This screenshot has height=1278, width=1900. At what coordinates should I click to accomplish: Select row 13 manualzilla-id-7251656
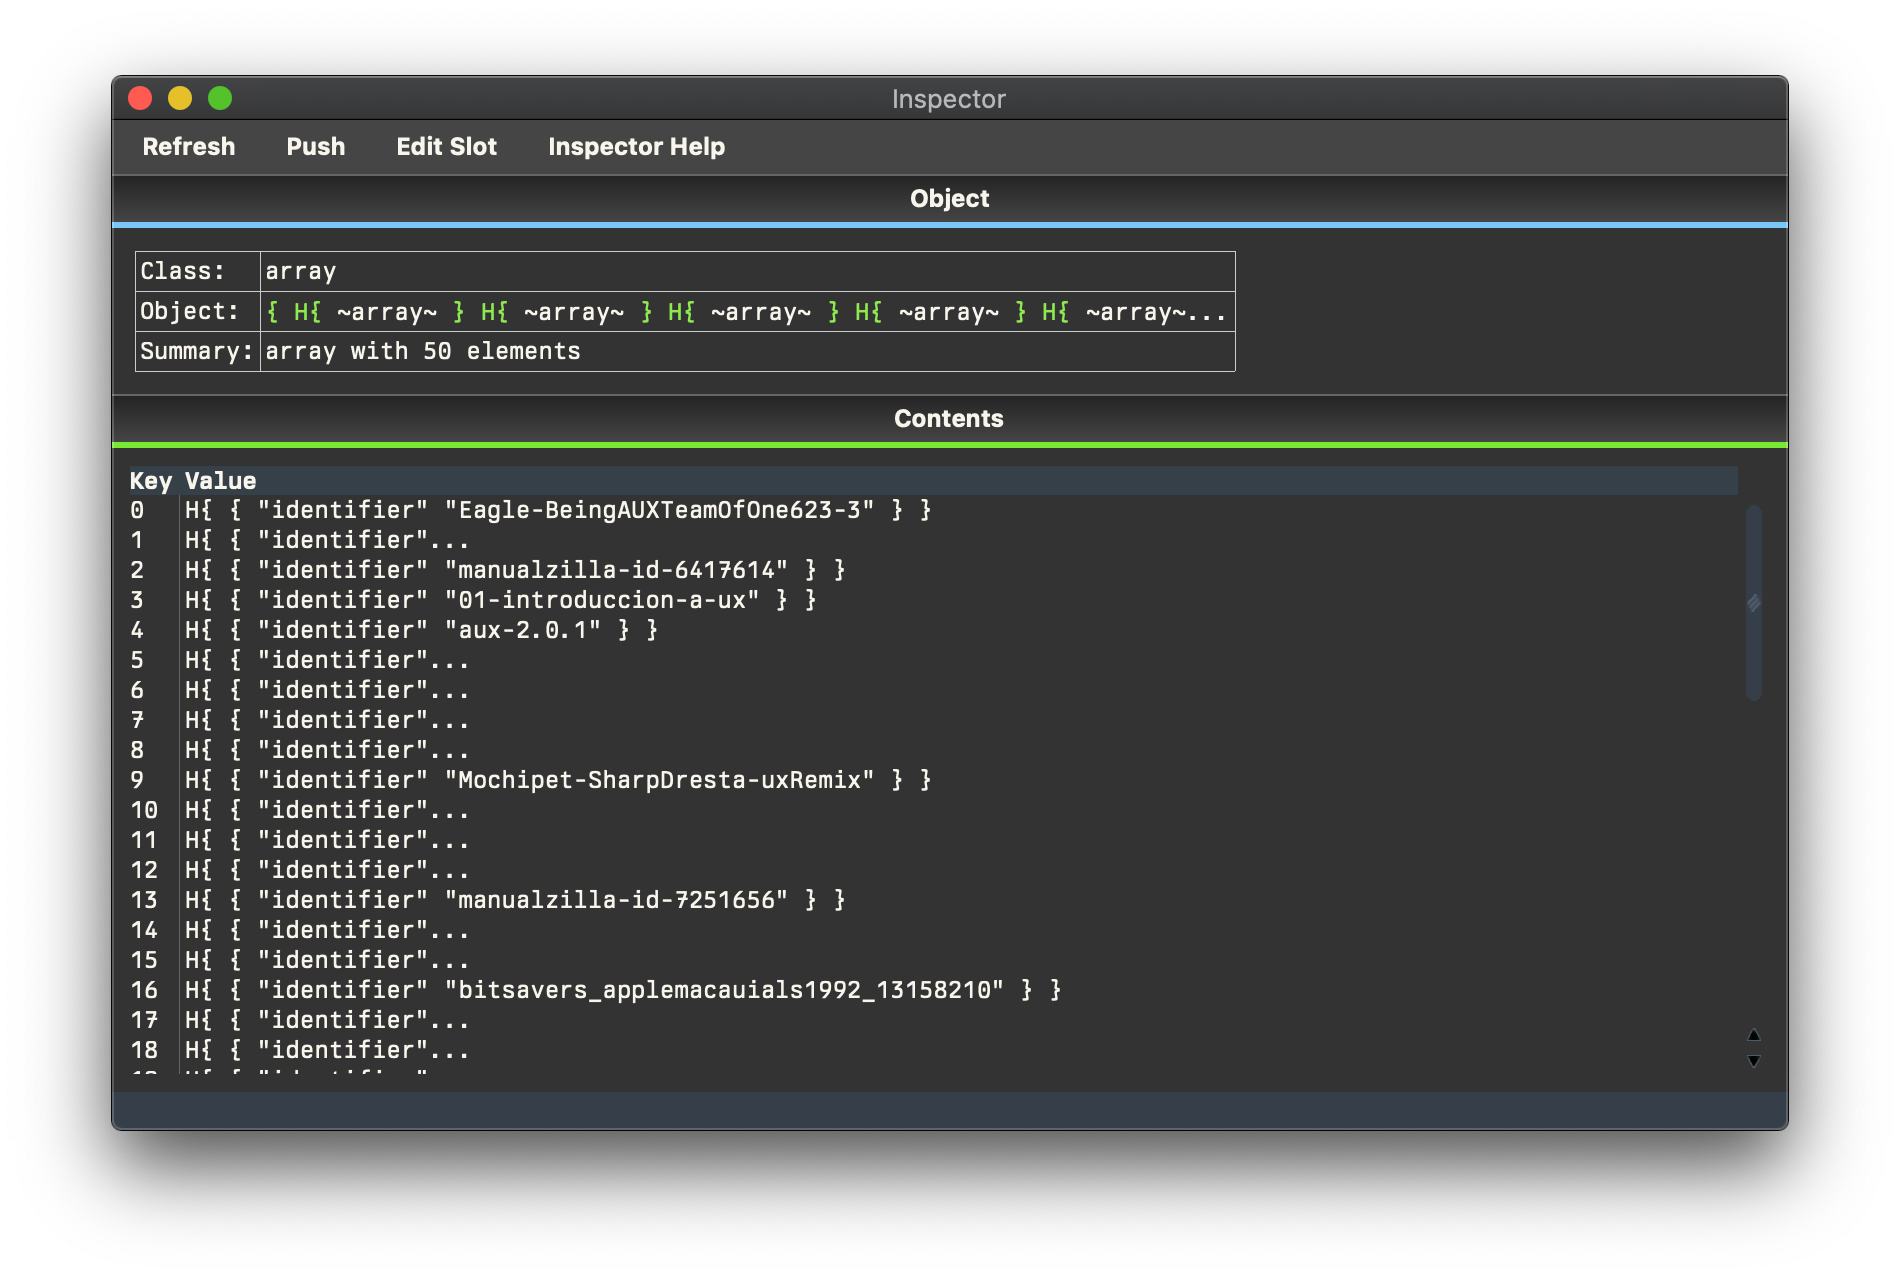coord(515,900)
